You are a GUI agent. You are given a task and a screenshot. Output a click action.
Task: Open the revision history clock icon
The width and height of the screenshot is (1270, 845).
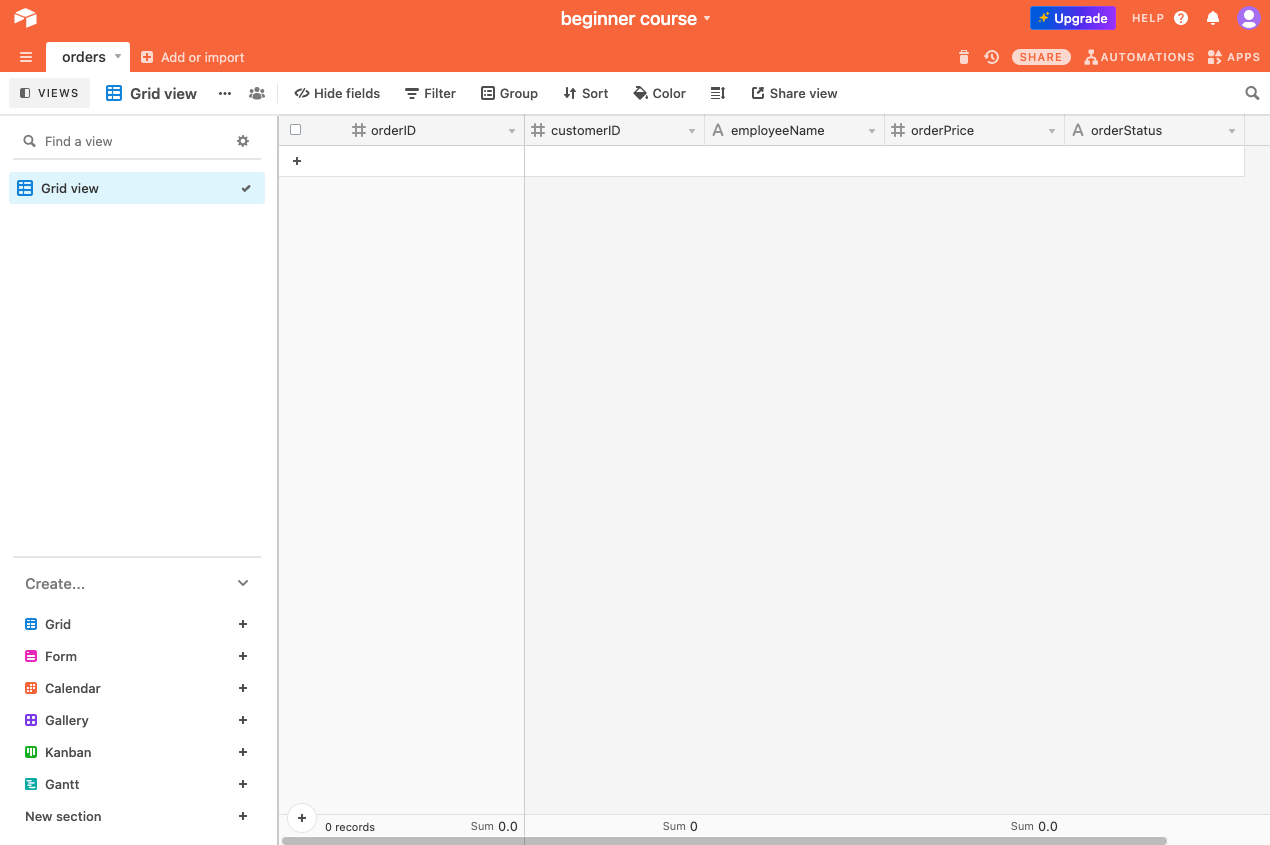(991, 57)
